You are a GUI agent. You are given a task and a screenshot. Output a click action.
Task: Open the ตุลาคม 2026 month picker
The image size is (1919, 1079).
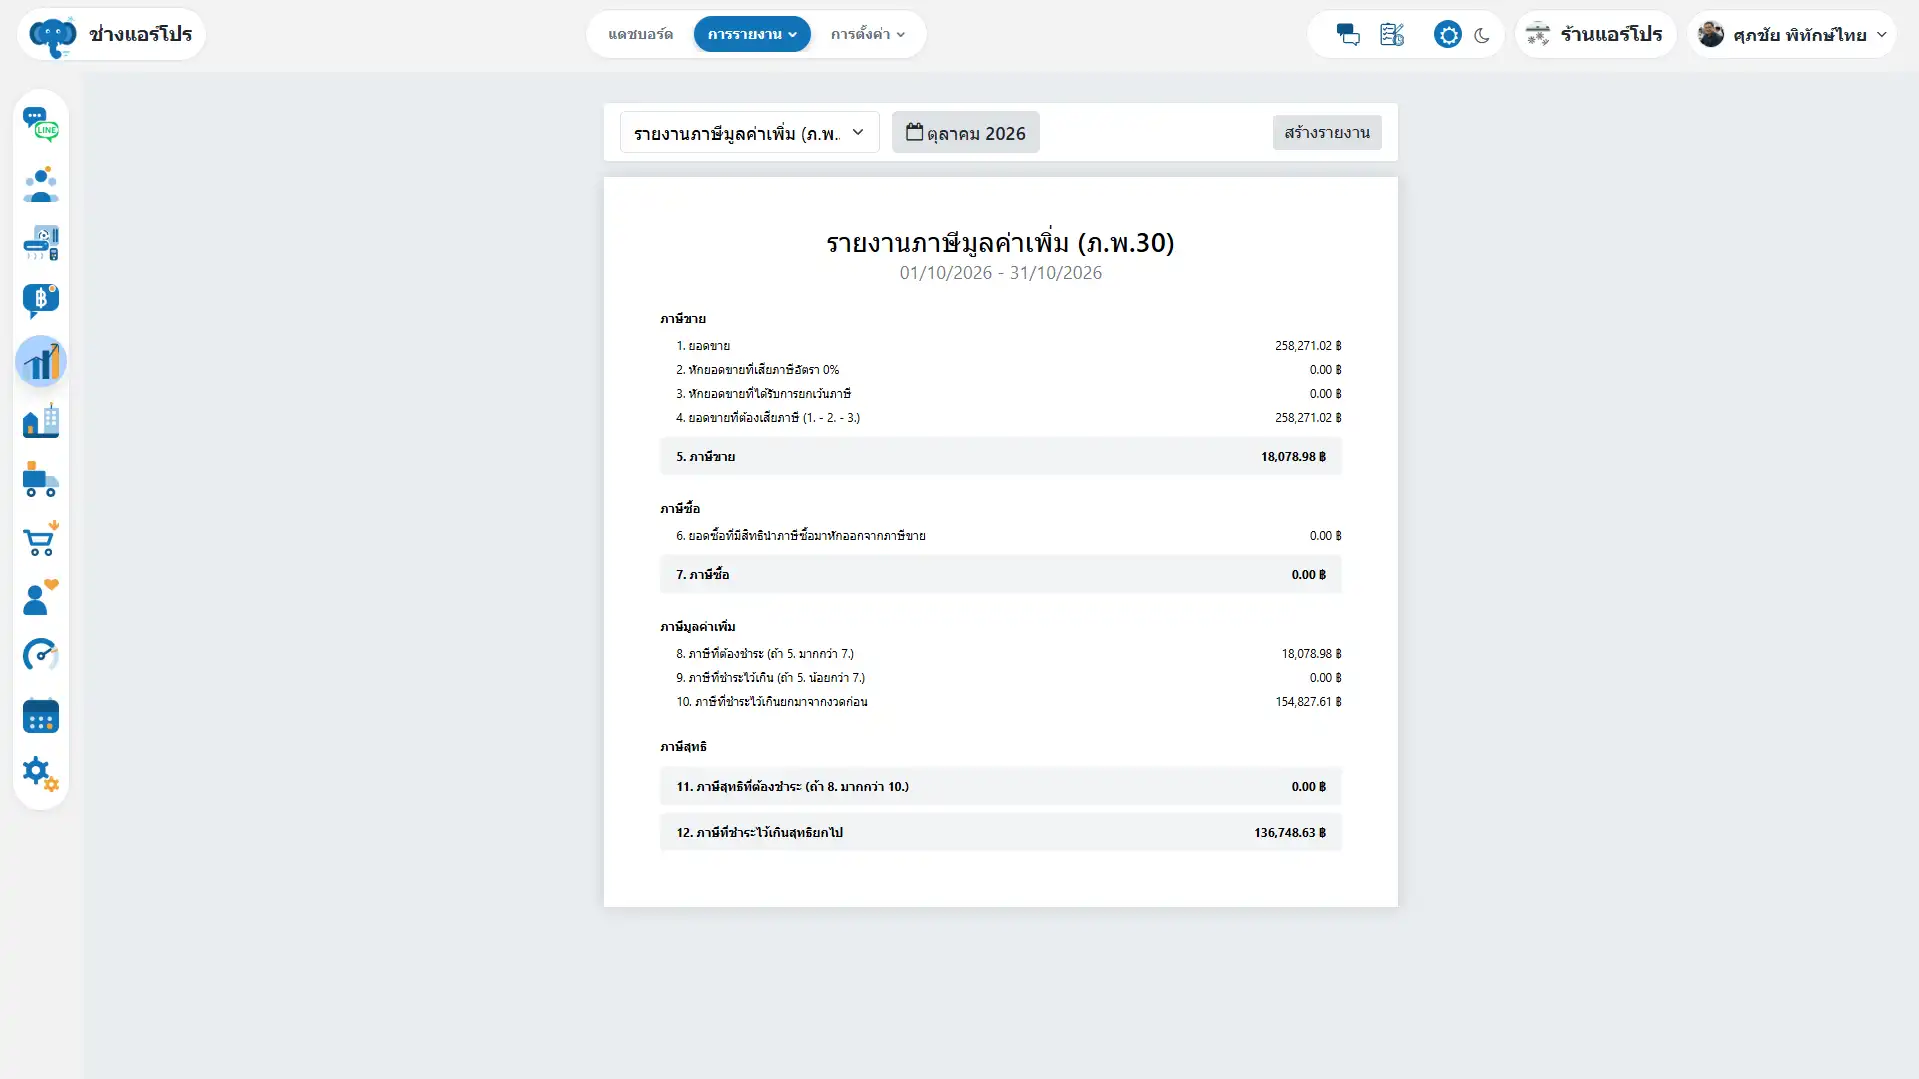(965, 132)
